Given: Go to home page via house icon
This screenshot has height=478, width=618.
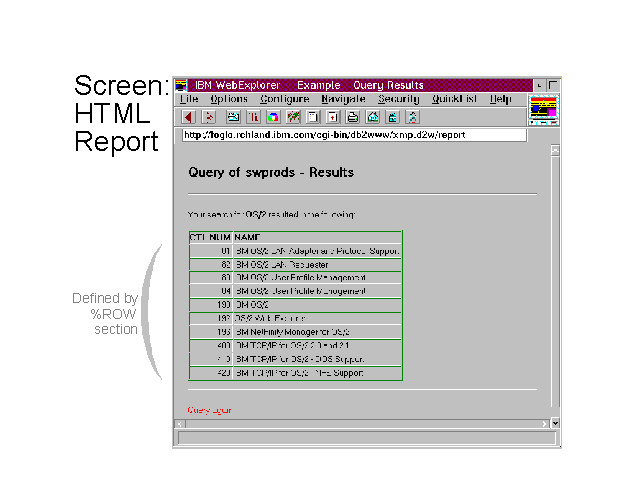Looking at the screenshot, I should click(x=373, y=117).
